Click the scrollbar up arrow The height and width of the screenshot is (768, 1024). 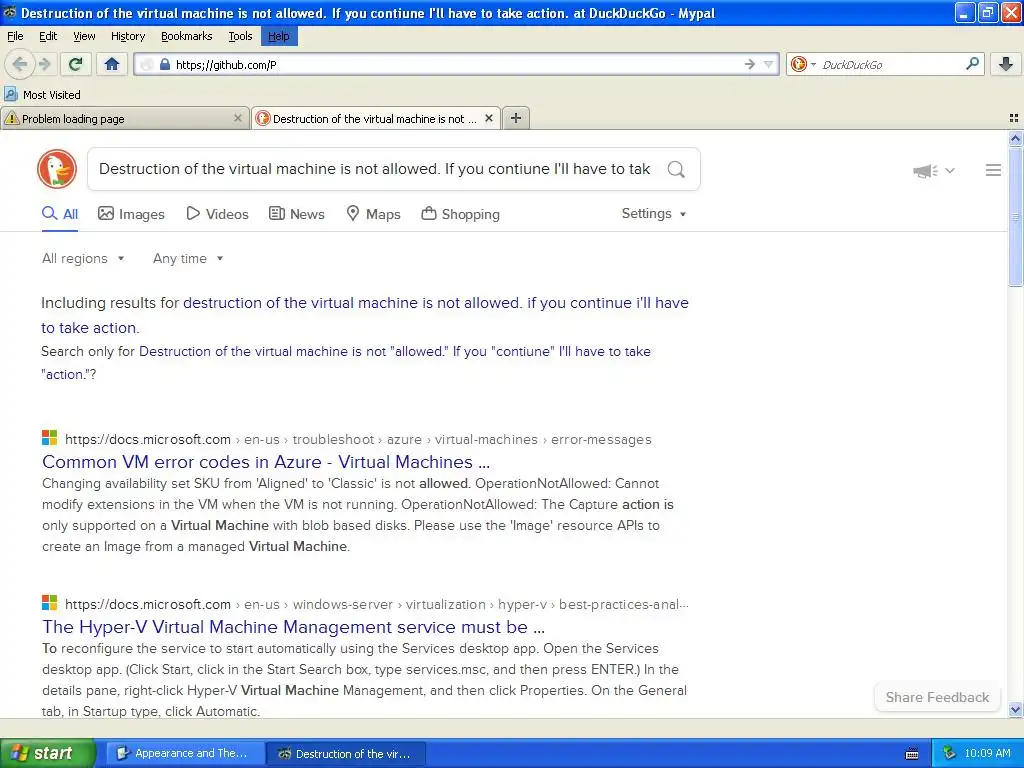click(x=1015, y=138)
